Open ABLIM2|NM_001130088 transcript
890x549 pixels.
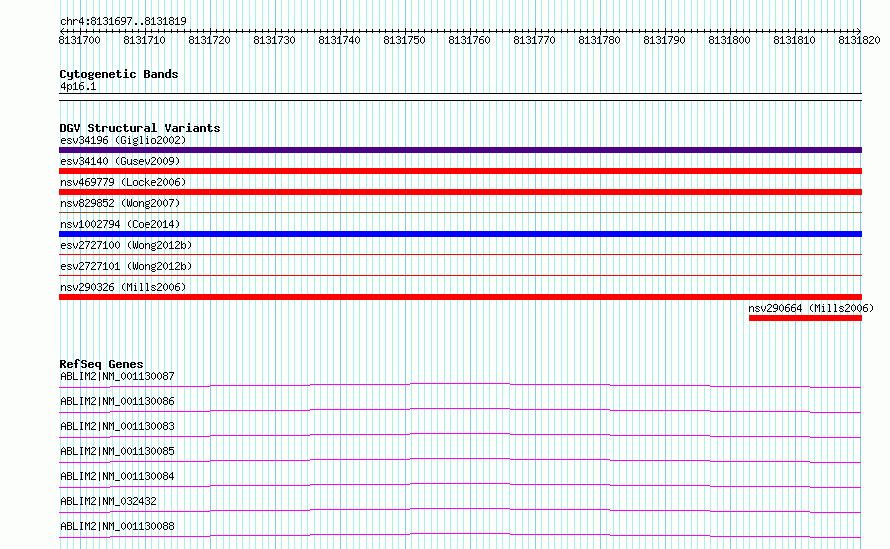pyautogui.click(x=117, y=526)
